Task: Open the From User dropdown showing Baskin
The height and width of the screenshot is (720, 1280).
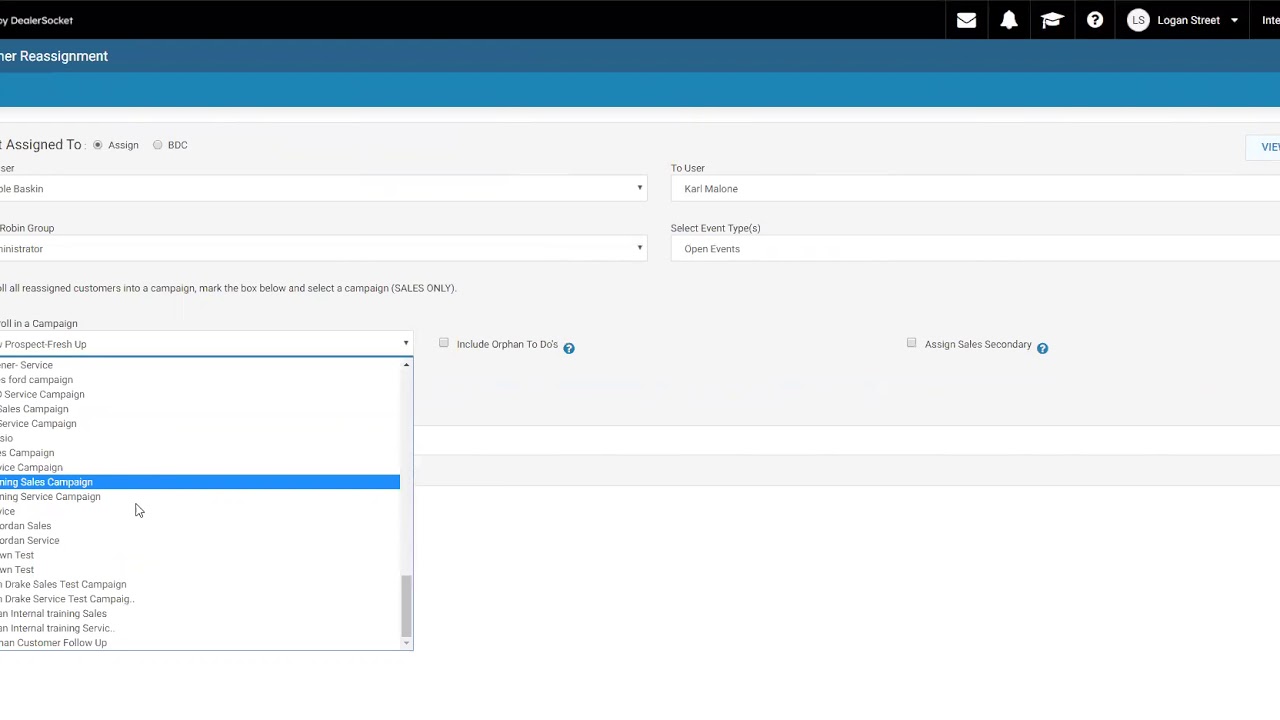Action: coord(323,188)
